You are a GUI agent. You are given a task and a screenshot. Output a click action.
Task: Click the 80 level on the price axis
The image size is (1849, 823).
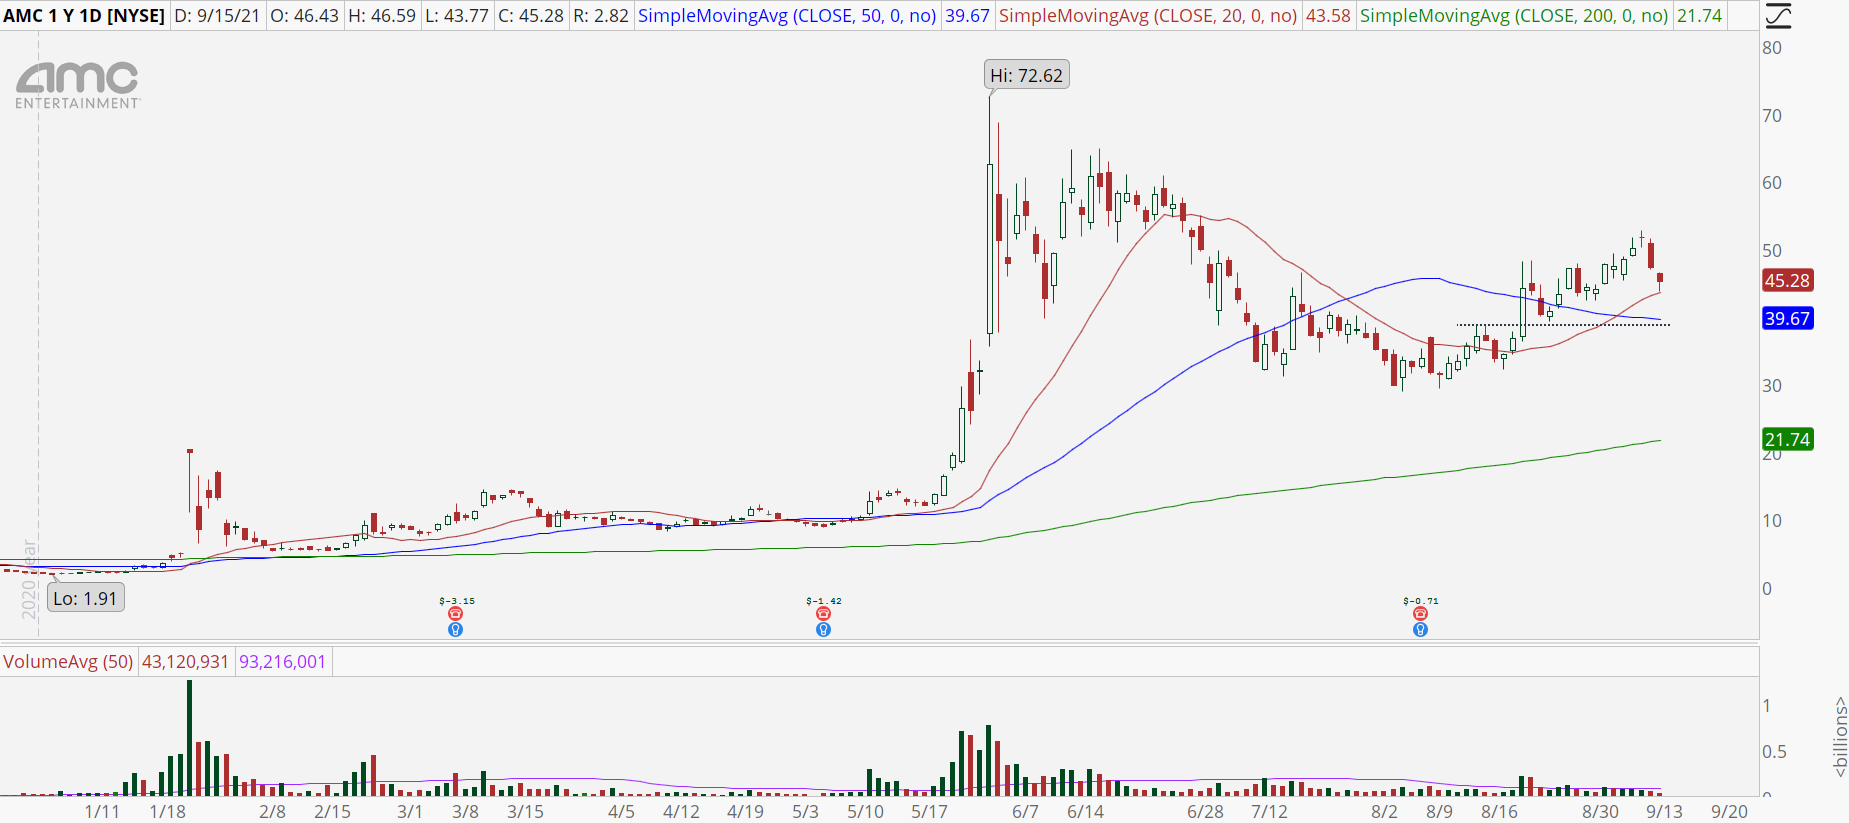tap(1772, 48)
